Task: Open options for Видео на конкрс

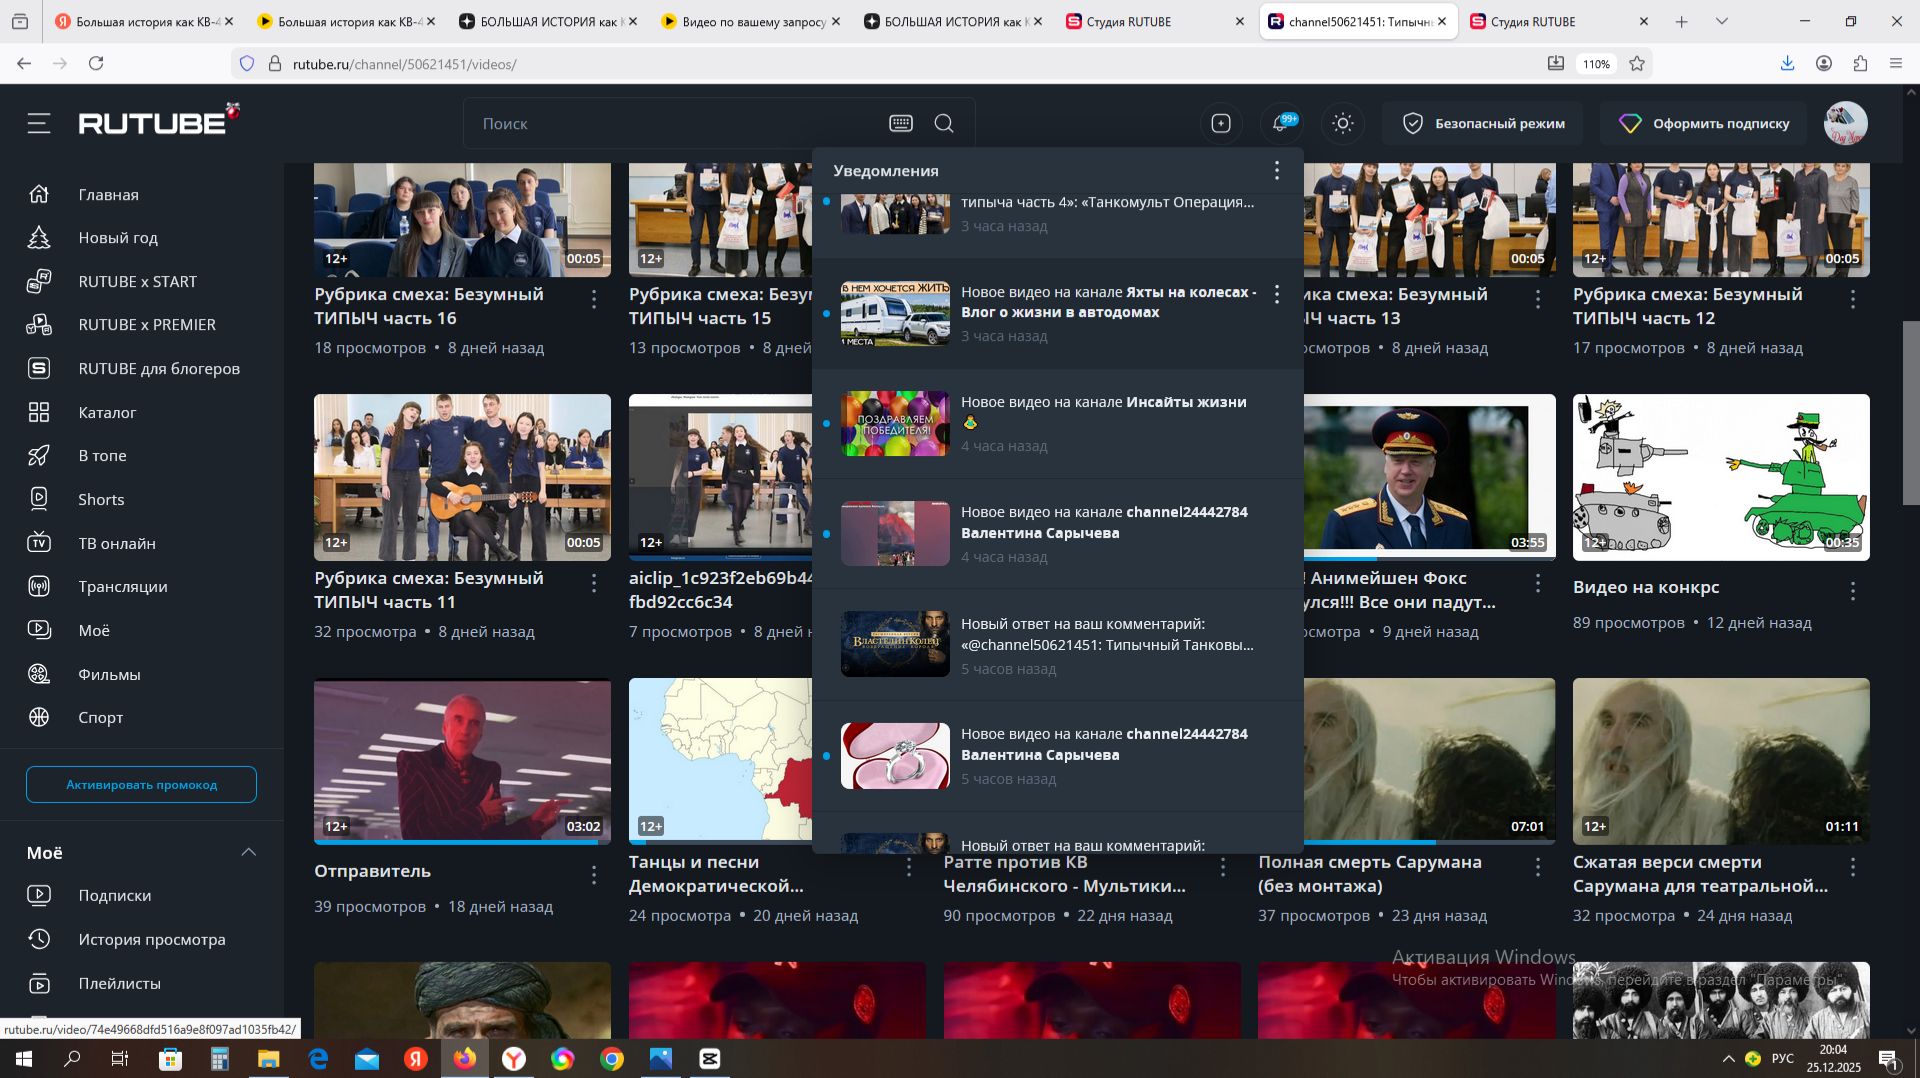Action: 1853,592
